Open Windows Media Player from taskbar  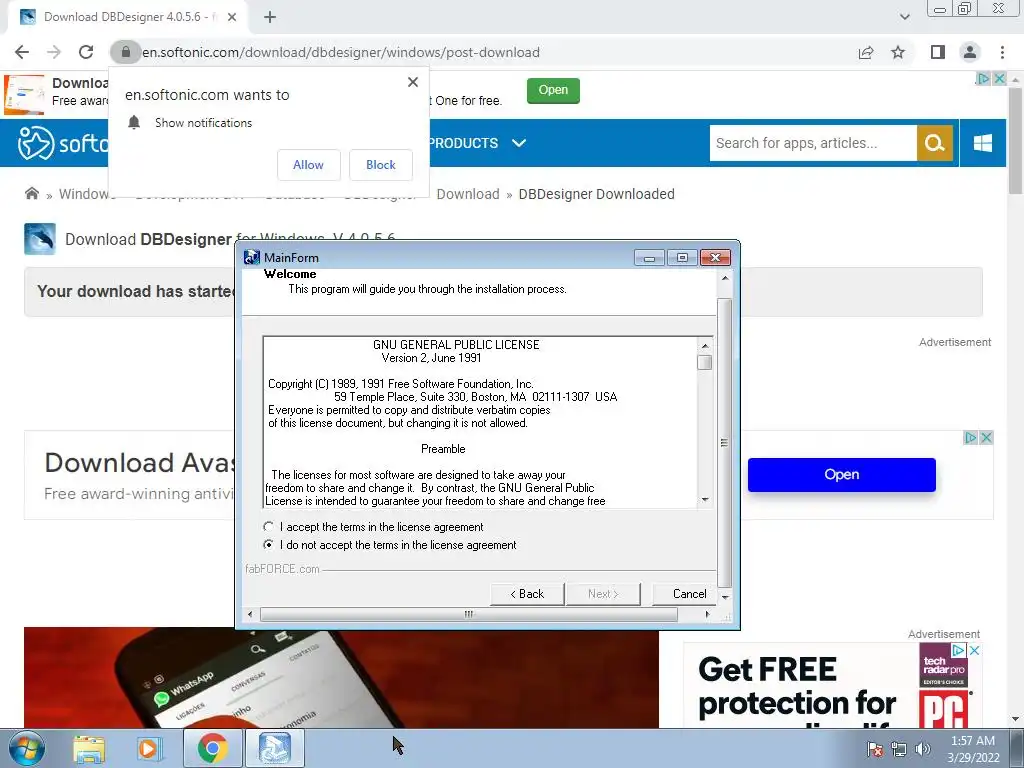click(149, 749)
